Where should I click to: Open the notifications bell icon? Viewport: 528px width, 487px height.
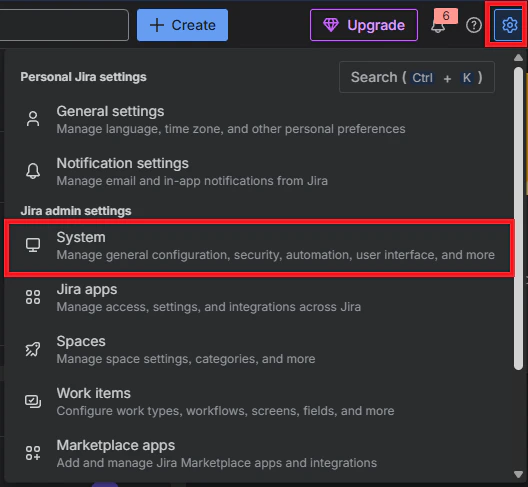point(438,26)
